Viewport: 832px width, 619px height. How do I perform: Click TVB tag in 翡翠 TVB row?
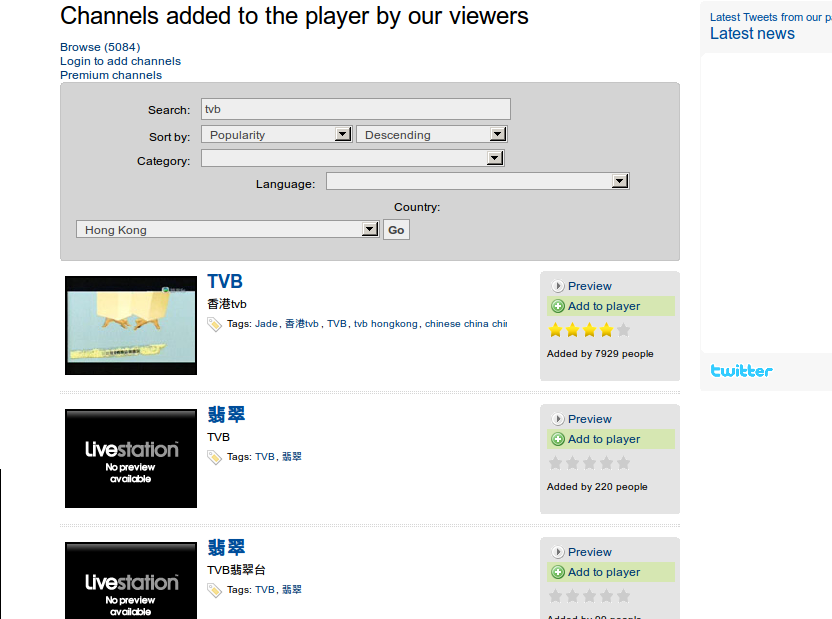[x=265, y=457]
